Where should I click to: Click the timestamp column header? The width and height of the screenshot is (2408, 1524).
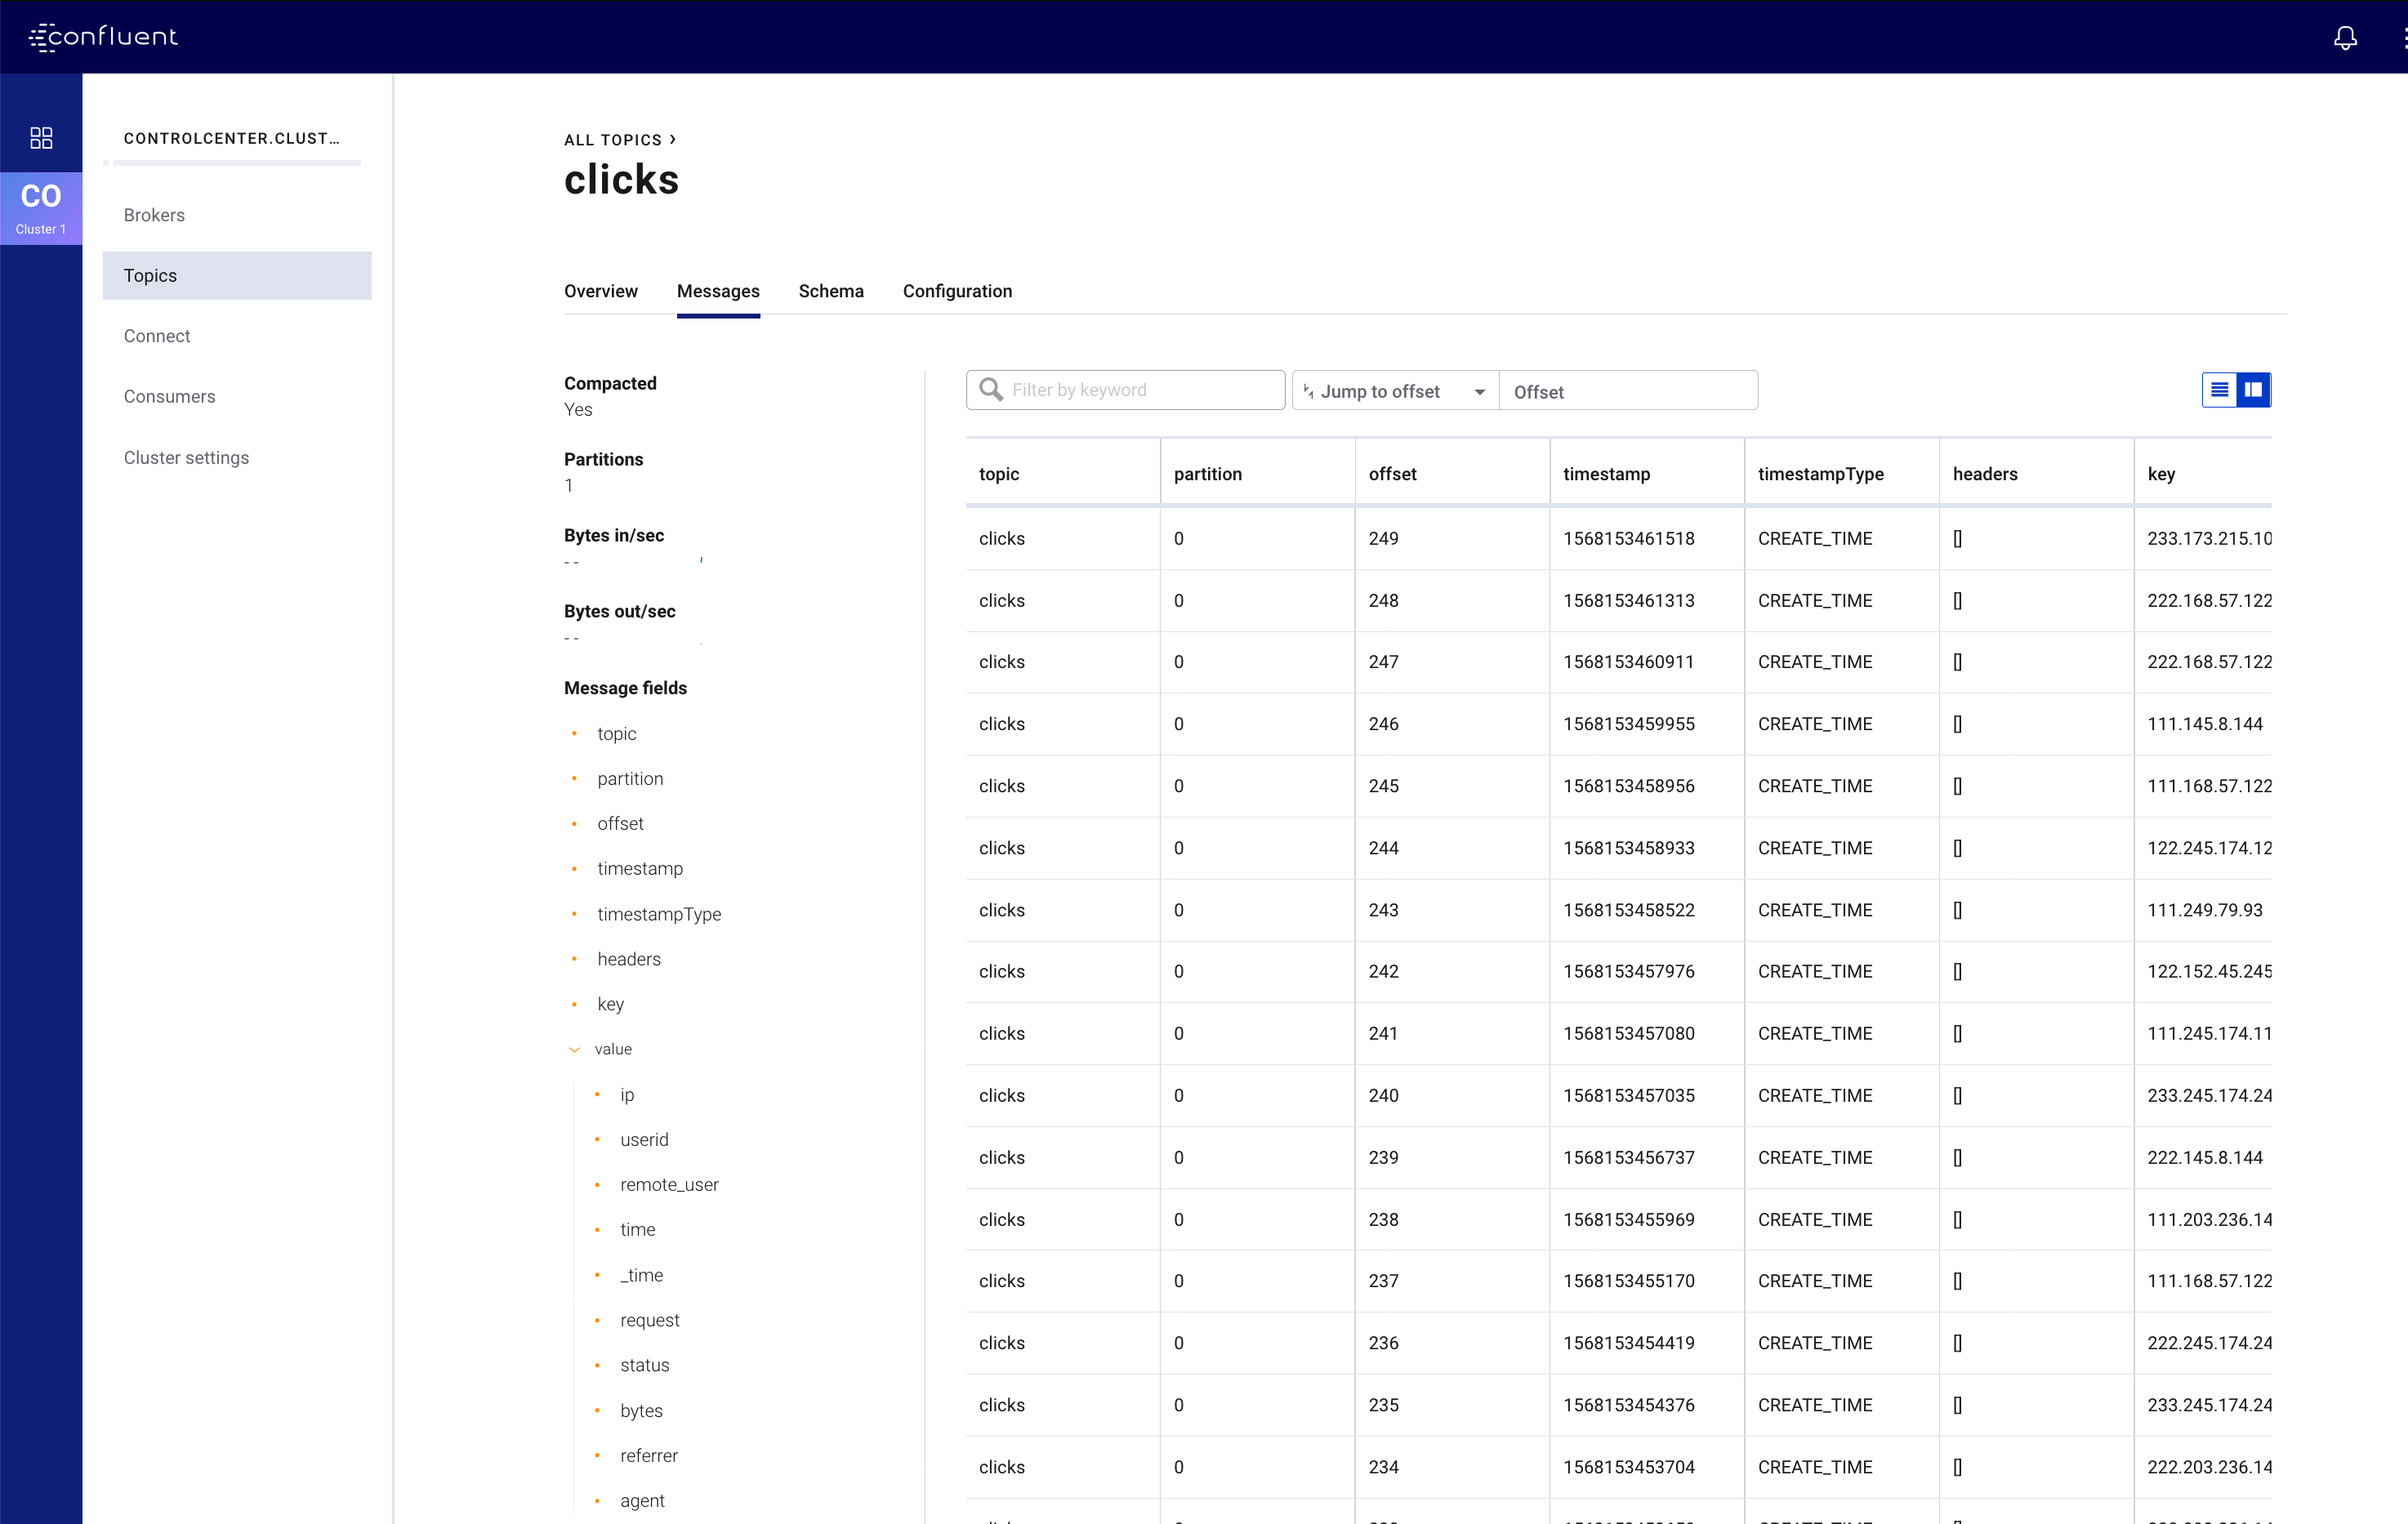1607,474
